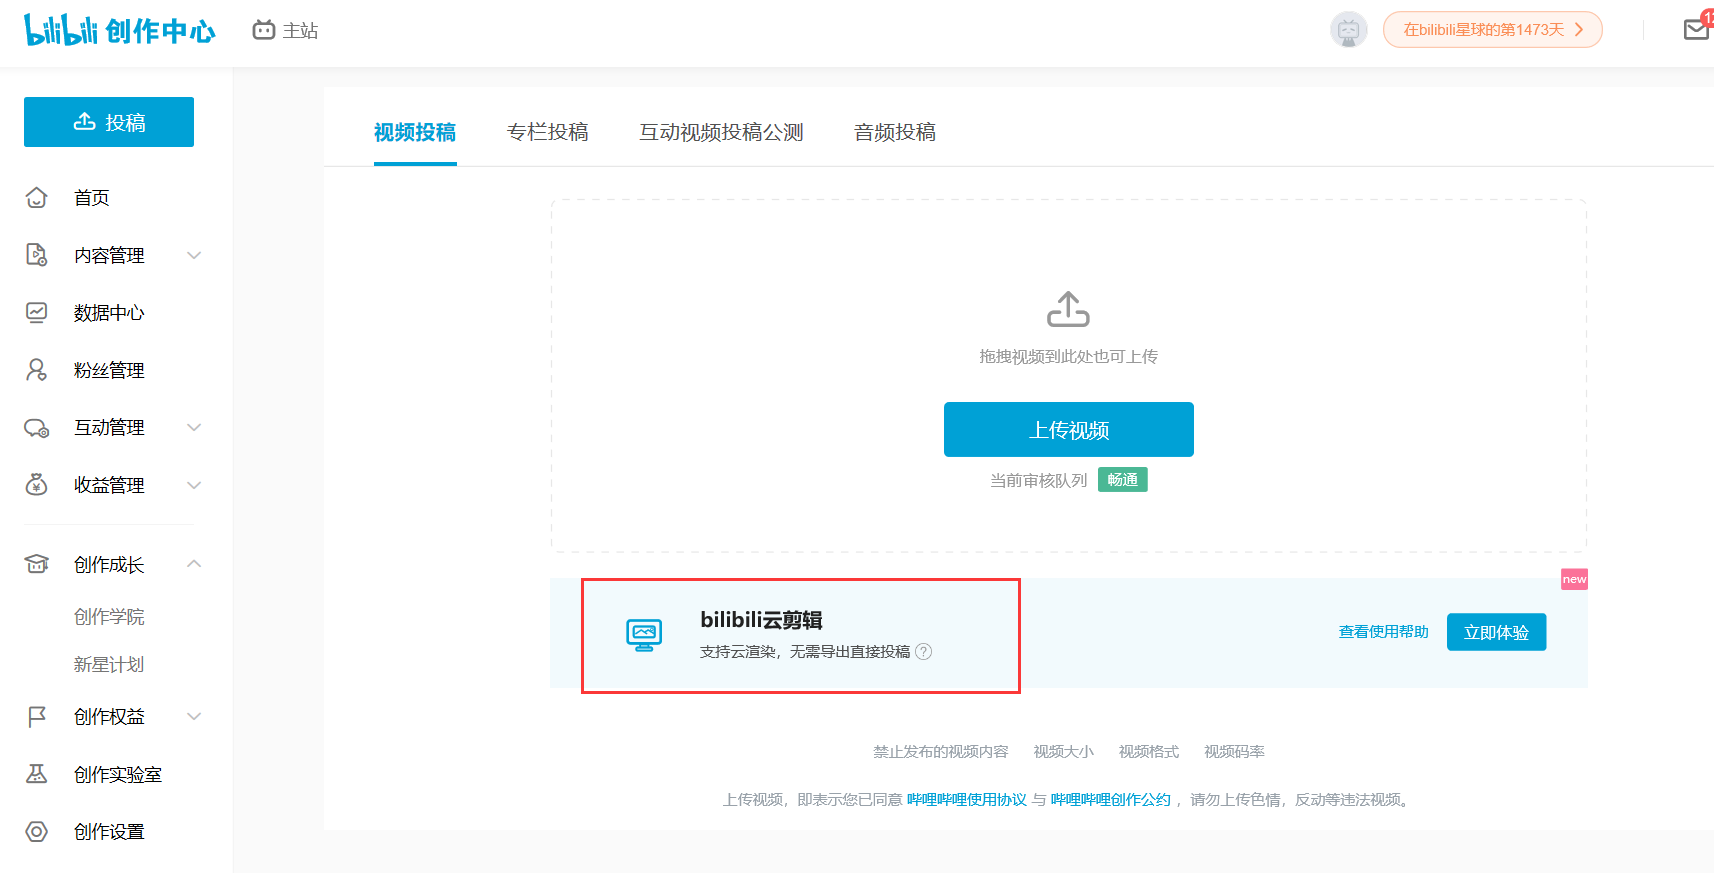The height and width of the screenshot is (873, 1714).
Task: Expand the 内容管理 chevron
Action: [x=194, y=255]
